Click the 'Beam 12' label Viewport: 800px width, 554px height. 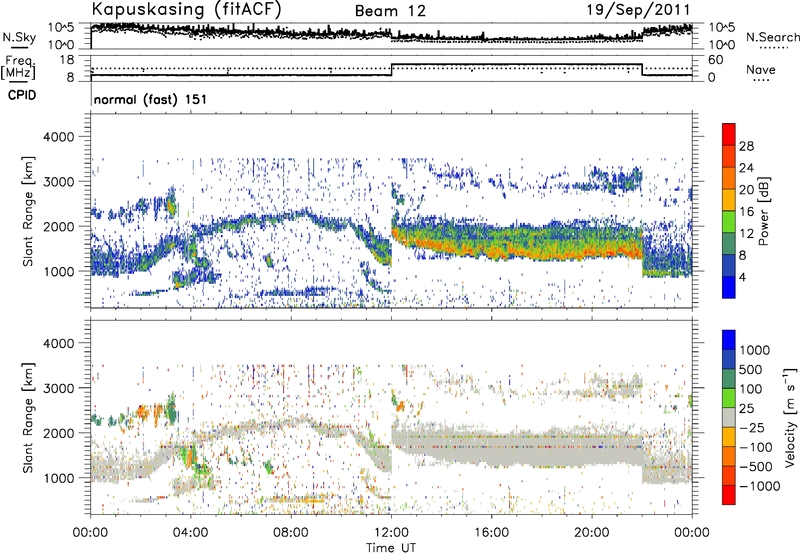pyautogui.click(x=390, y=11)
